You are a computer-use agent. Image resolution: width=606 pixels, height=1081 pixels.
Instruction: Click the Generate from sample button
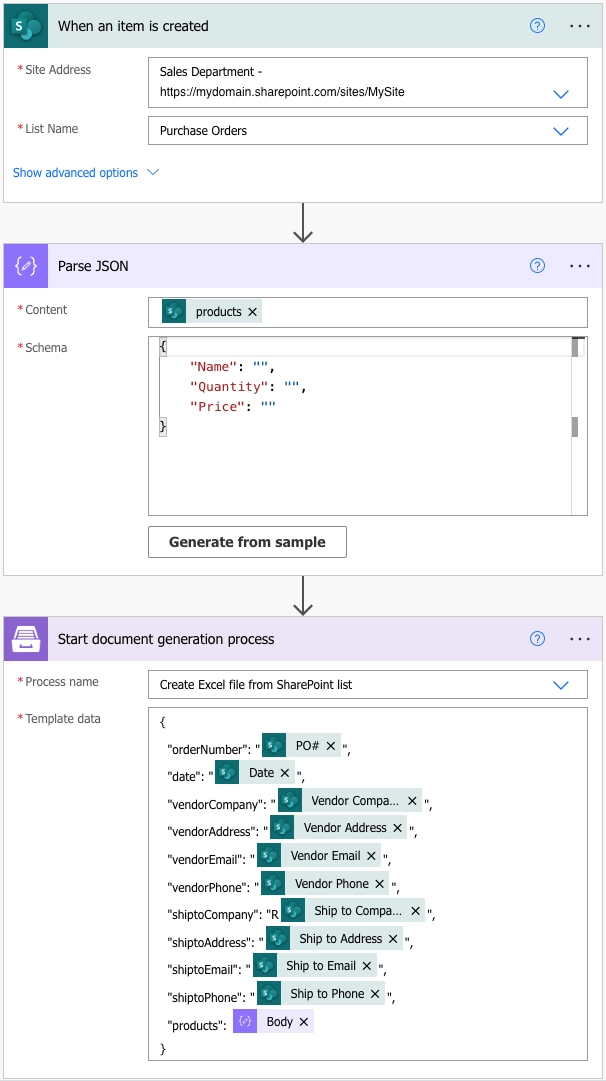pyautogui.click(x=247, y=542)
